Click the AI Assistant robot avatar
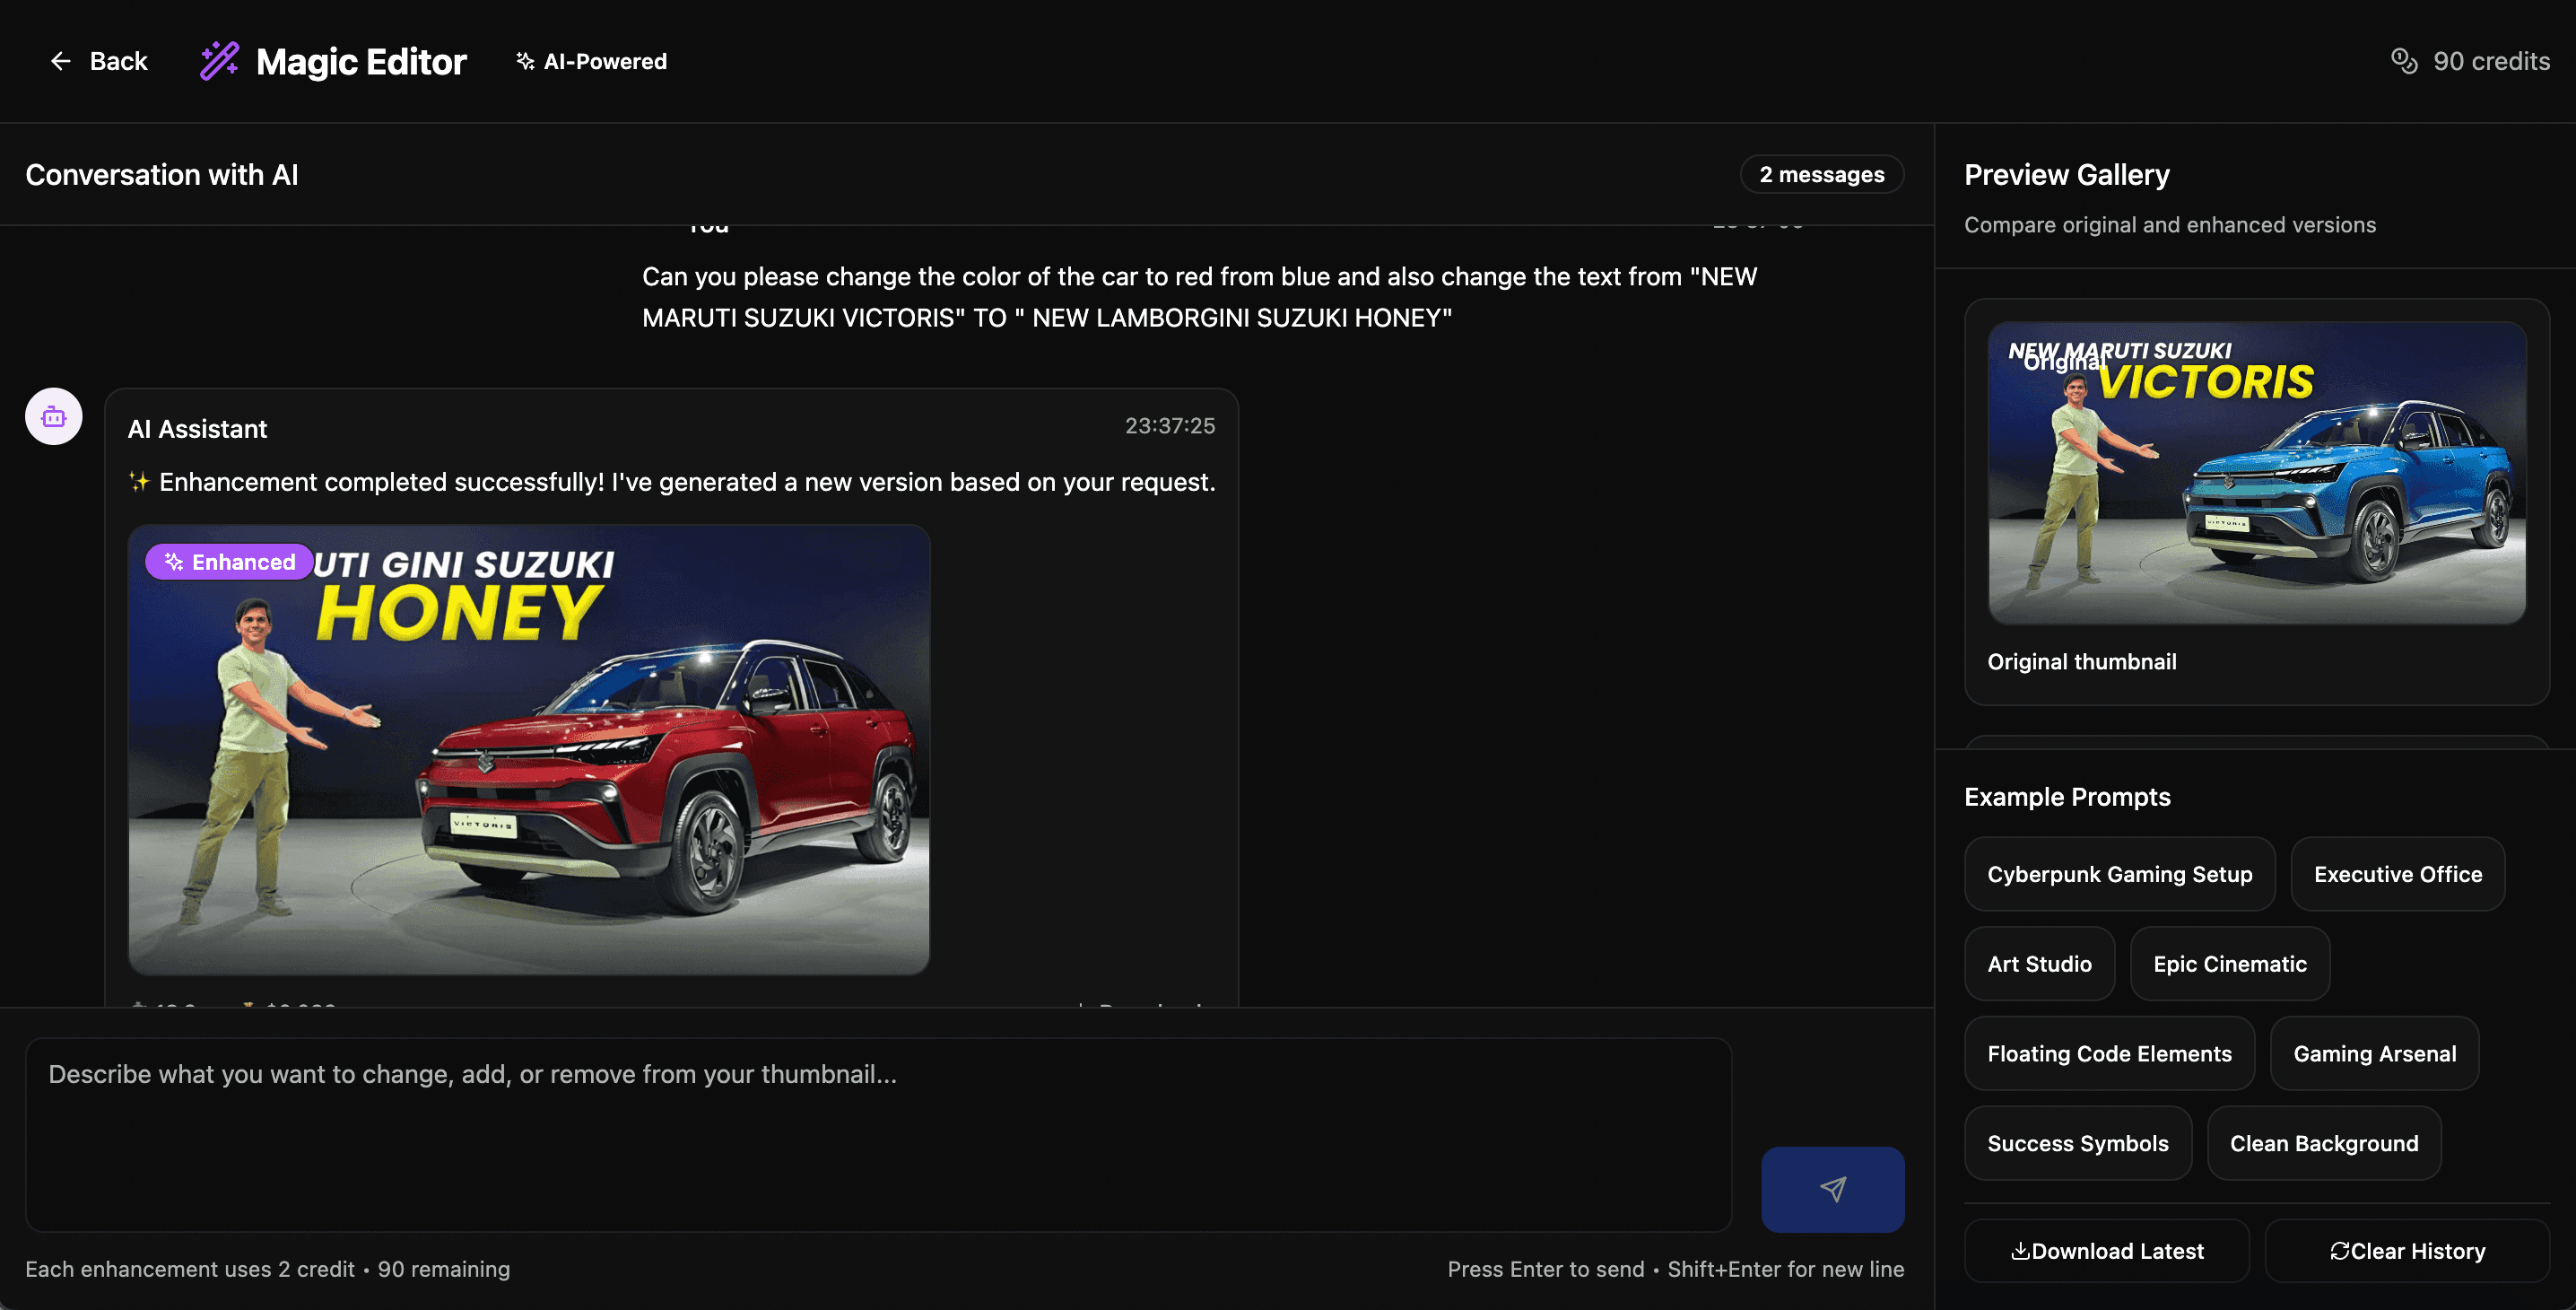The height and width of the screenshot is (1310, 2576). 54,416
